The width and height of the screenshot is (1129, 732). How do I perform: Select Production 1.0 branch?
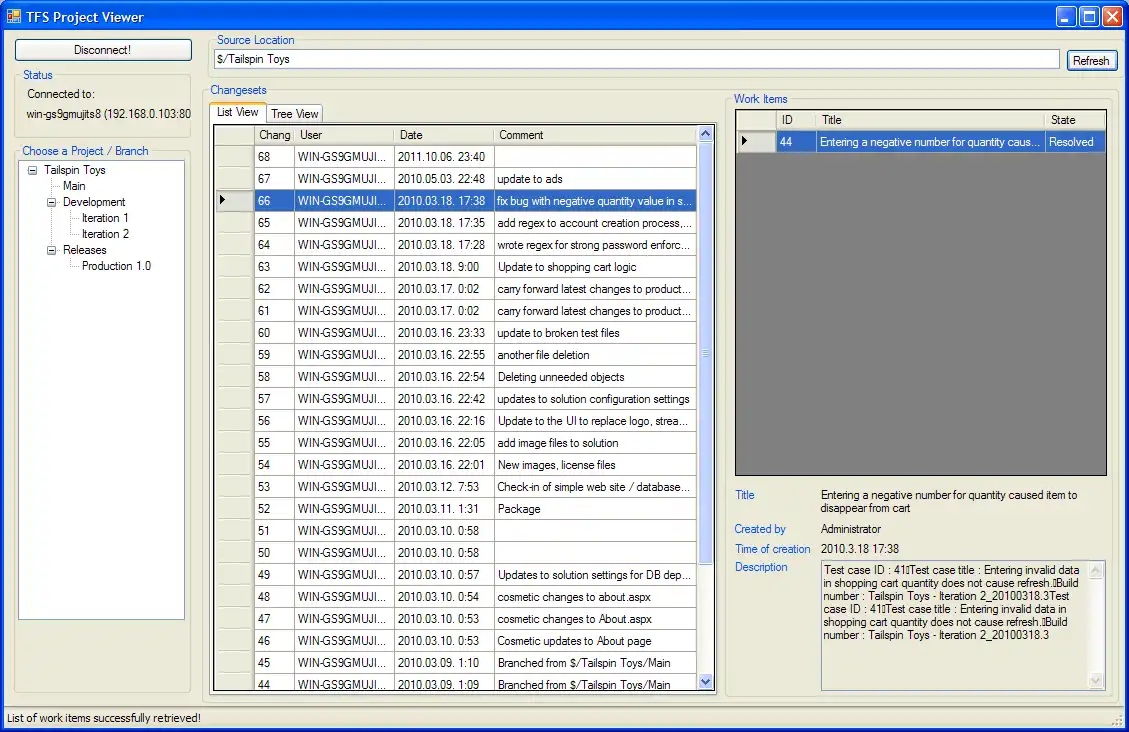(x=116, y=266)
